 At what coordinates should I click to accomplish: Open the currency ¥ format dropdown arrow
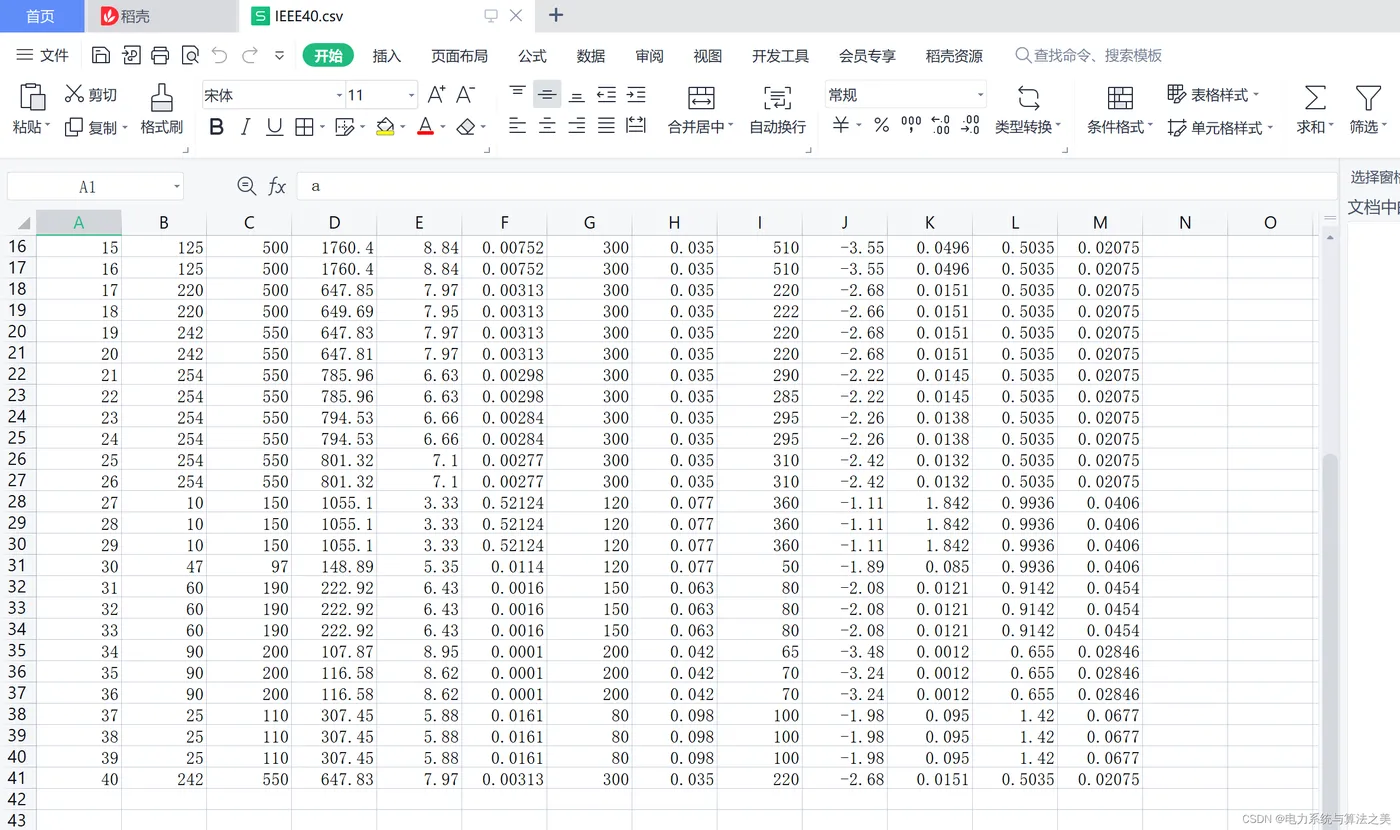(859, 126)
